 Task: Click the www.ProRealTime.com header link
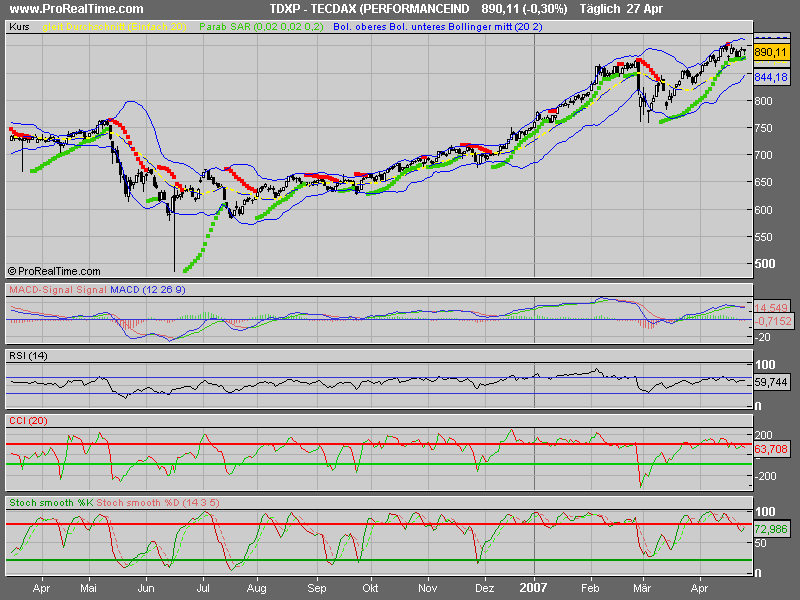click(x=77, y=9)
